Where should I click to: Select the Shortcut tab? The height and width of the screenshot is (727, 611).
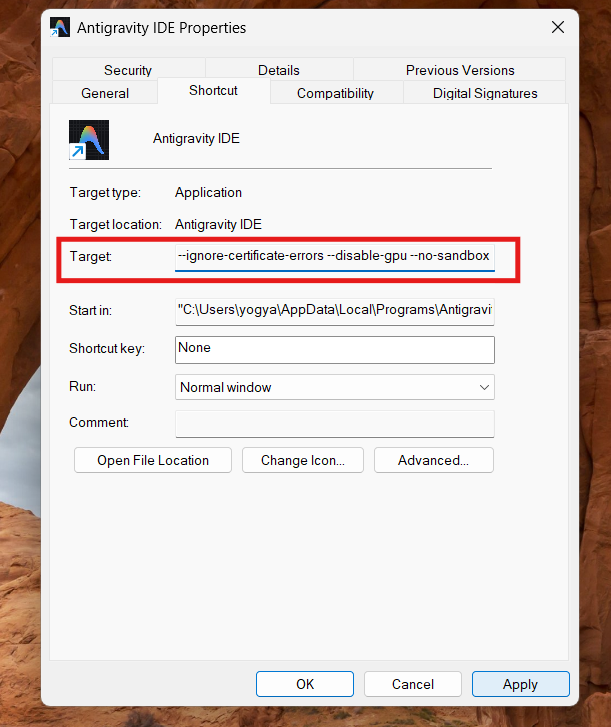click(213, 90)
